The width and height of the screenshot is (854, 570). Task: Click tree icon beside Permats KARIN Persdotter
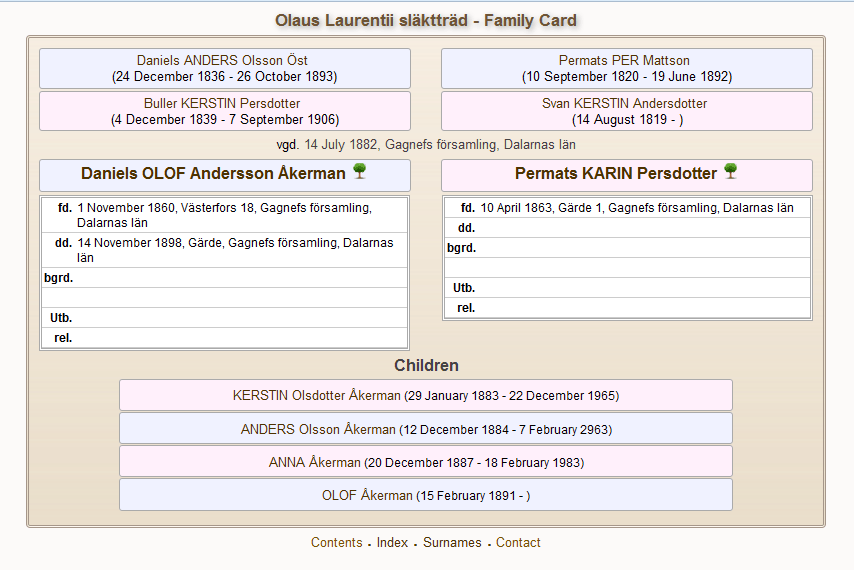[731, 172]
